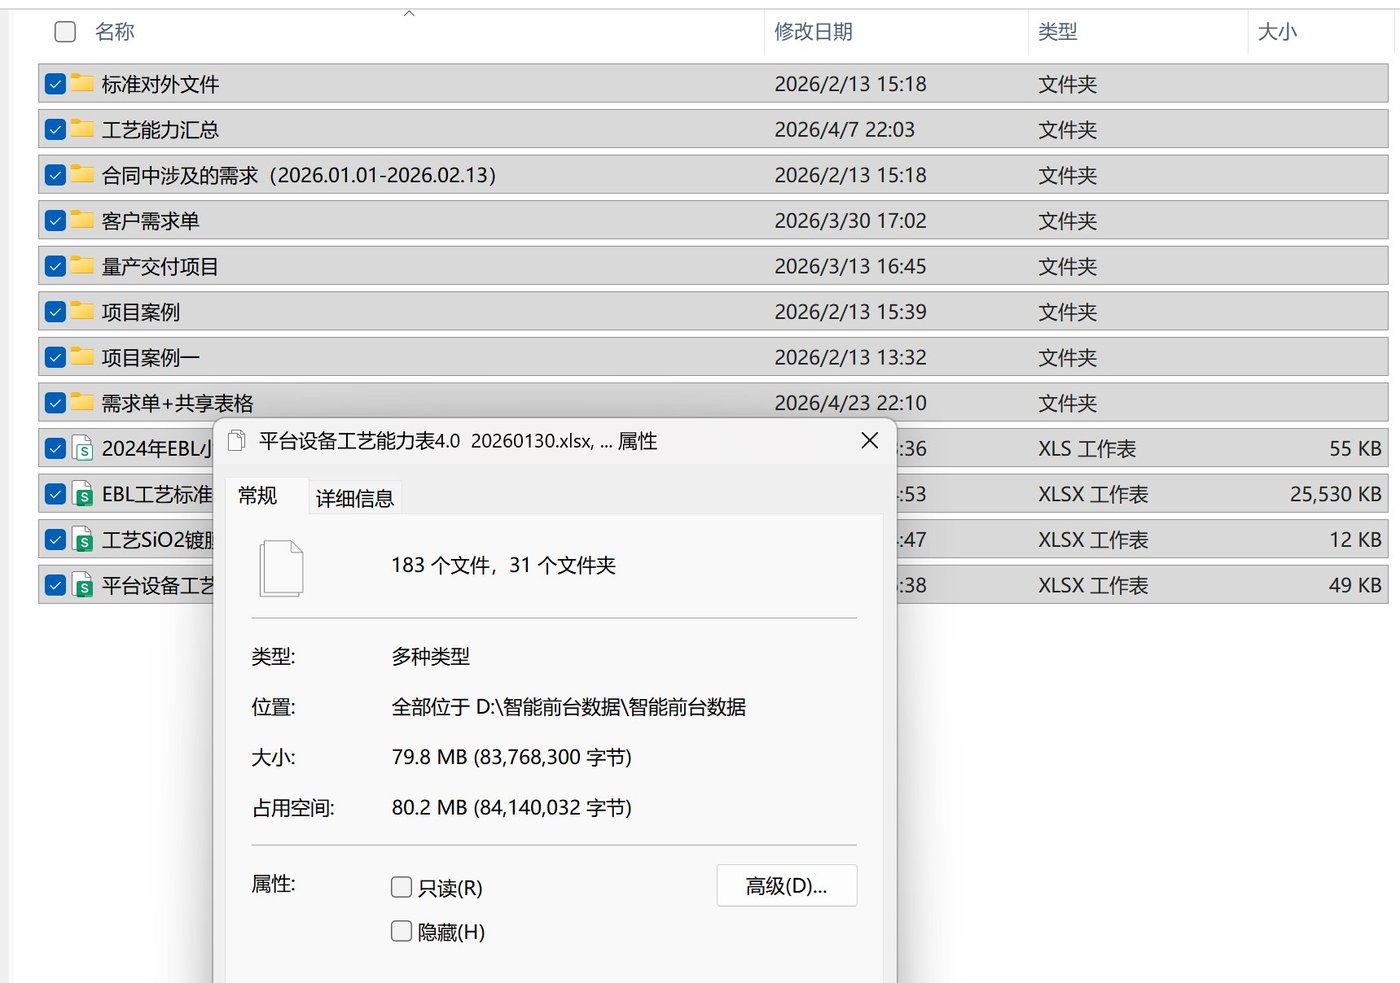Enable the 隐藏(H) attribute checkbox
The height and width of the screenshot is (983, 1400).
(x=401, y=931)
